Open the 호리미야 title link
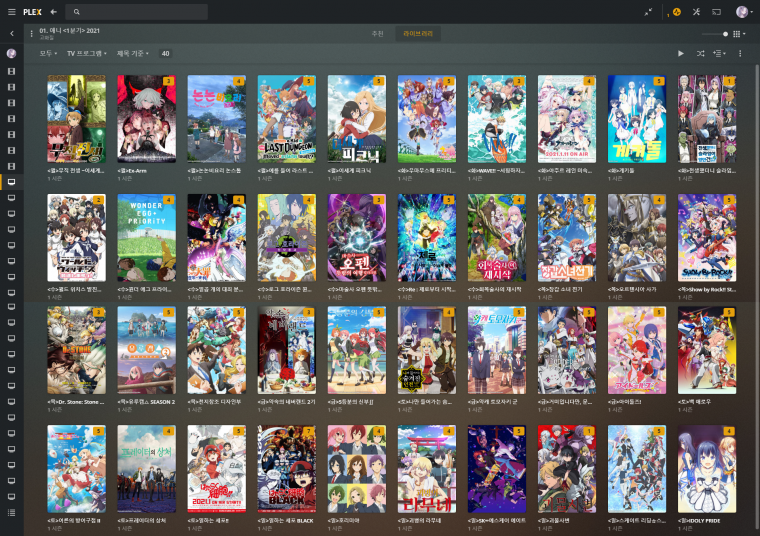The height and width of the screenshot is (536, 760). (x=343, y=520)
